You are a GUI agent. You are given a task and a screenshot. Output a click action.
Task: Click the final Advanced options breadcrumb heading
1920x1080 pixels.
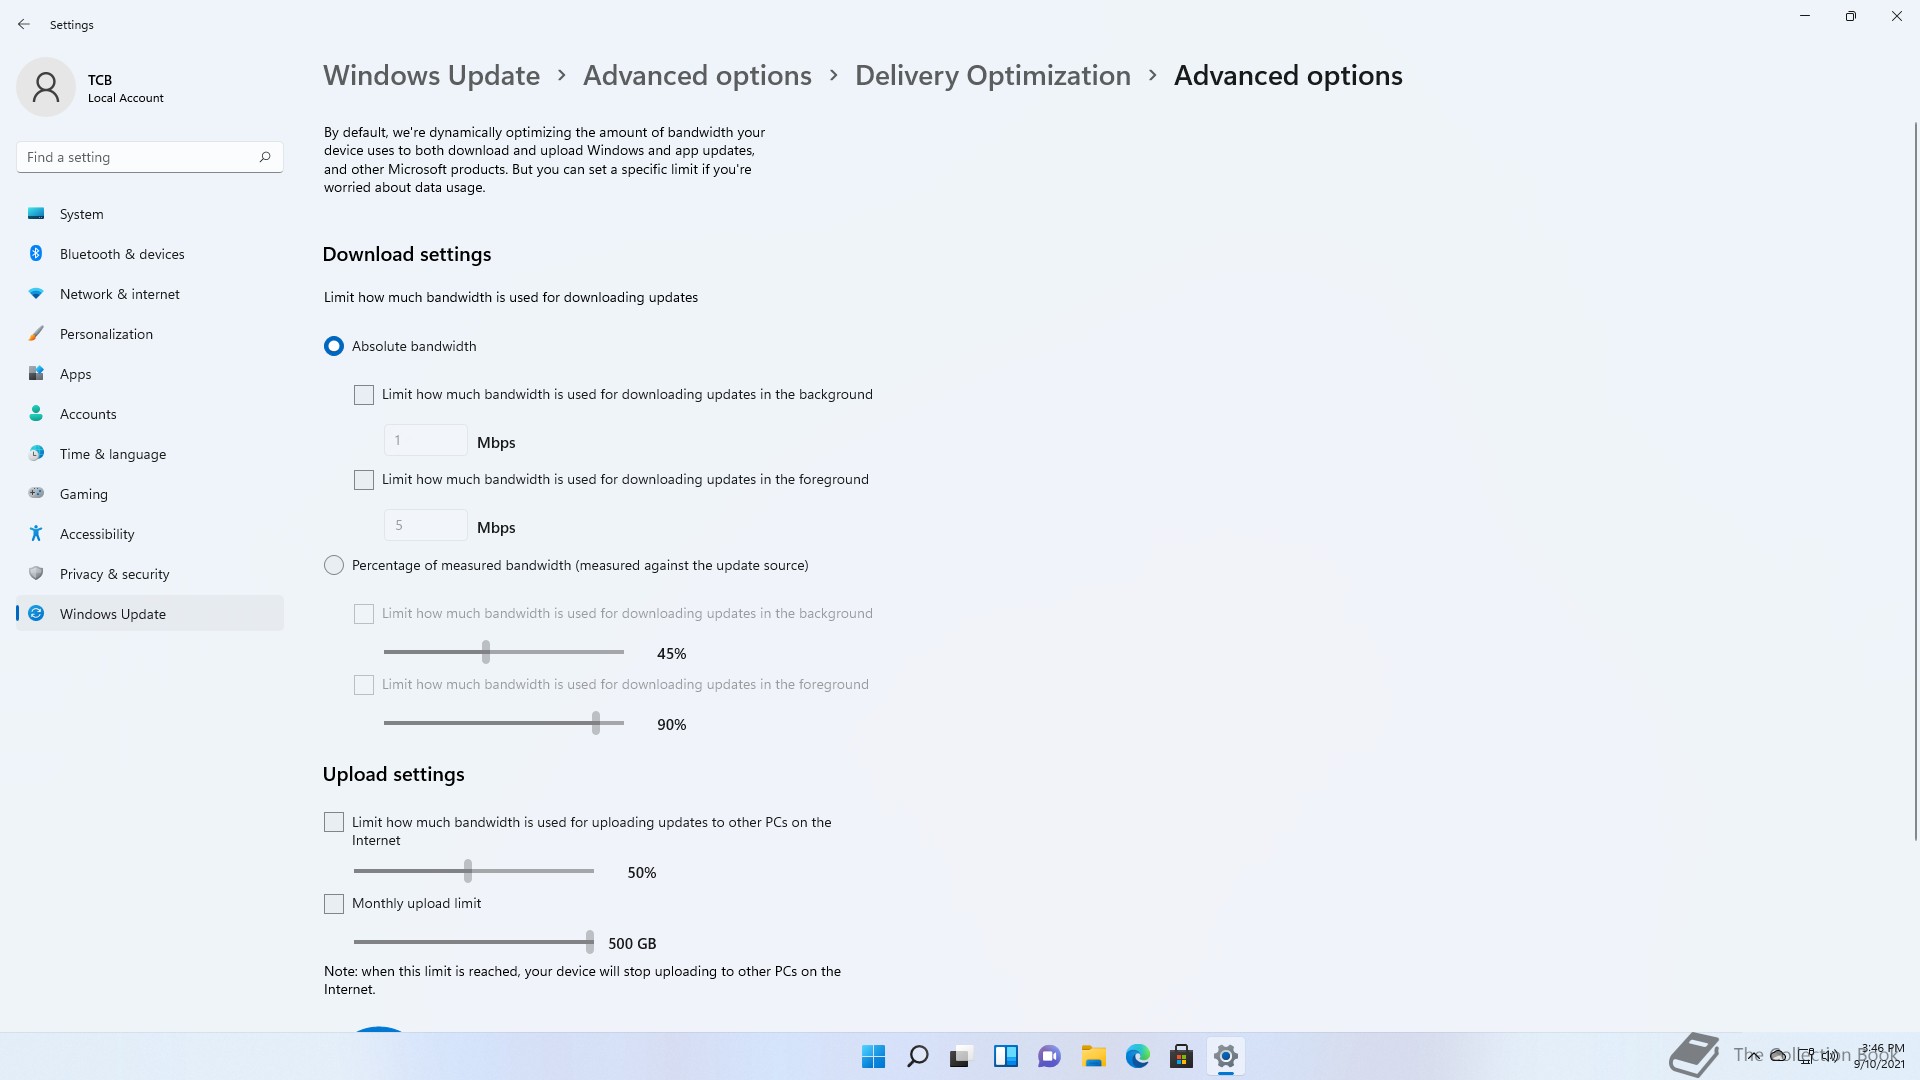1288,76
